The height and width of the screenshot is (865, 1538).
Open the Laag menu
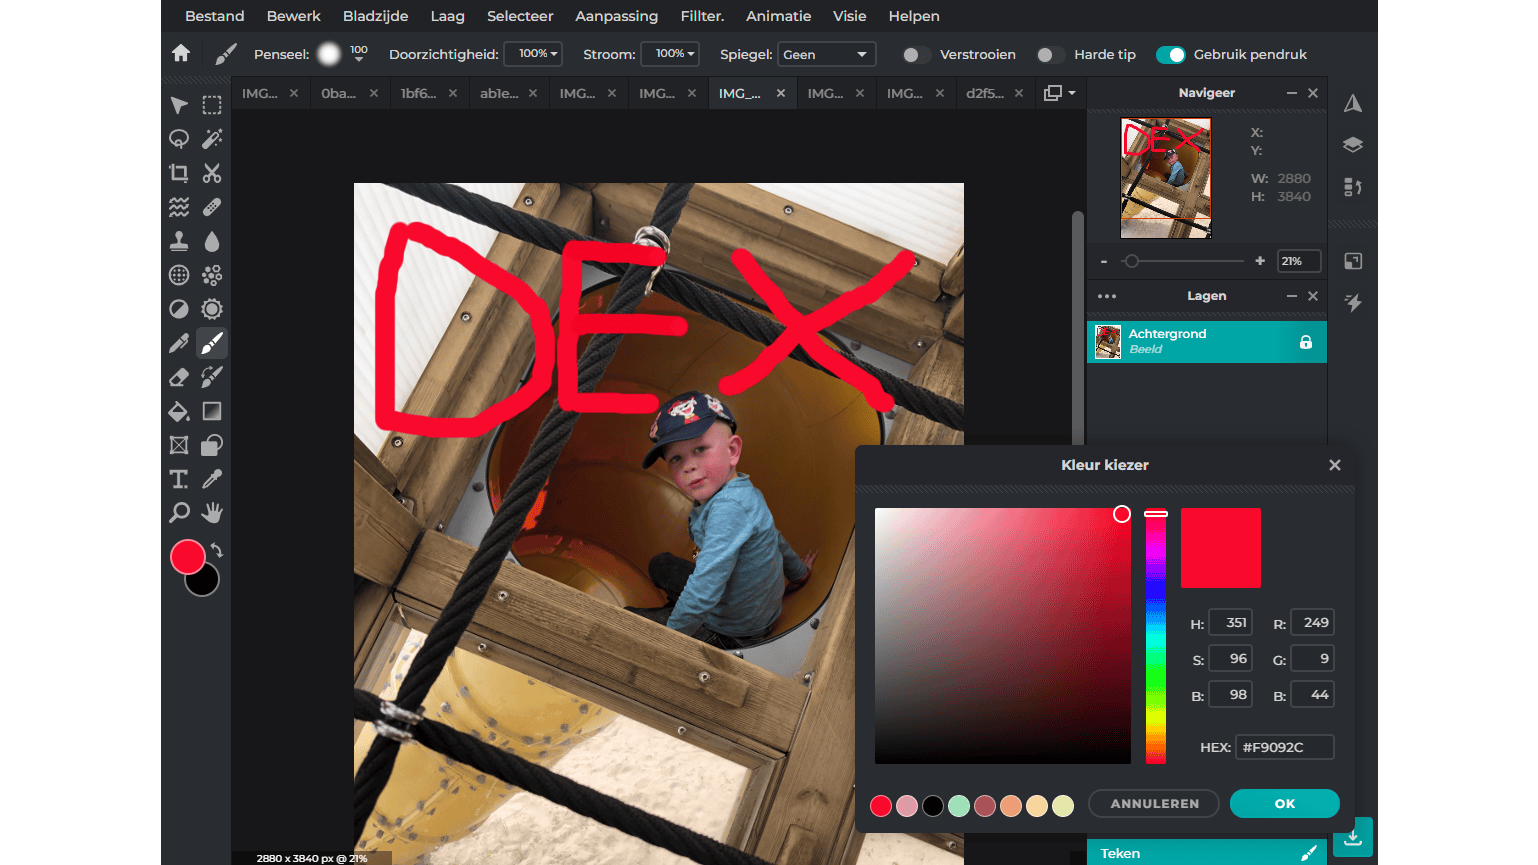point(448,16)
